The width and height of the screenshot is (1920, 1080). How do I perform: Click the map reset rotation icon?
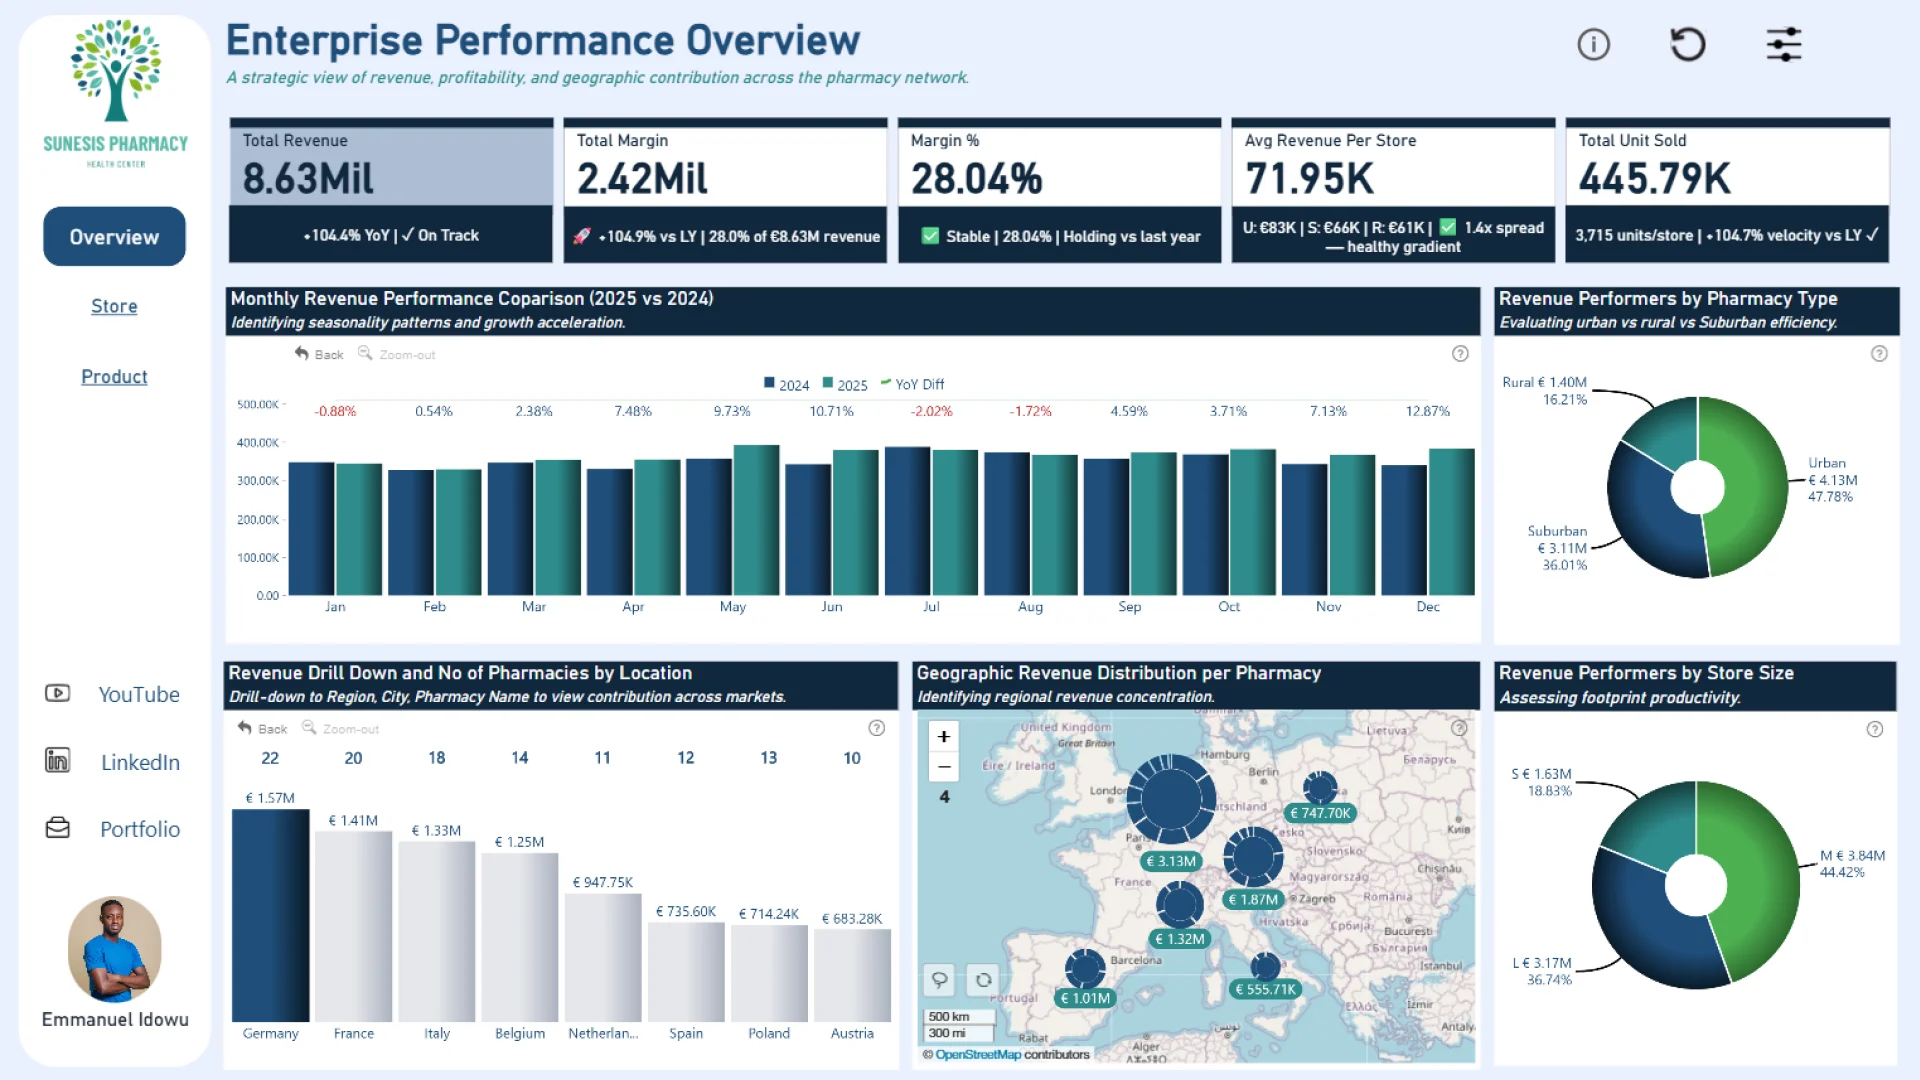pos(984,979)
